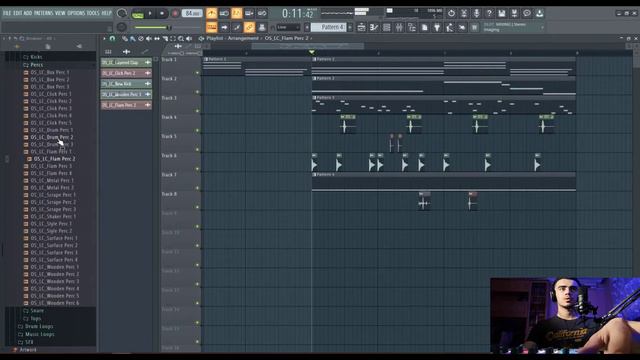
Task: Click the main pitch knob
Action: (122, 27)
